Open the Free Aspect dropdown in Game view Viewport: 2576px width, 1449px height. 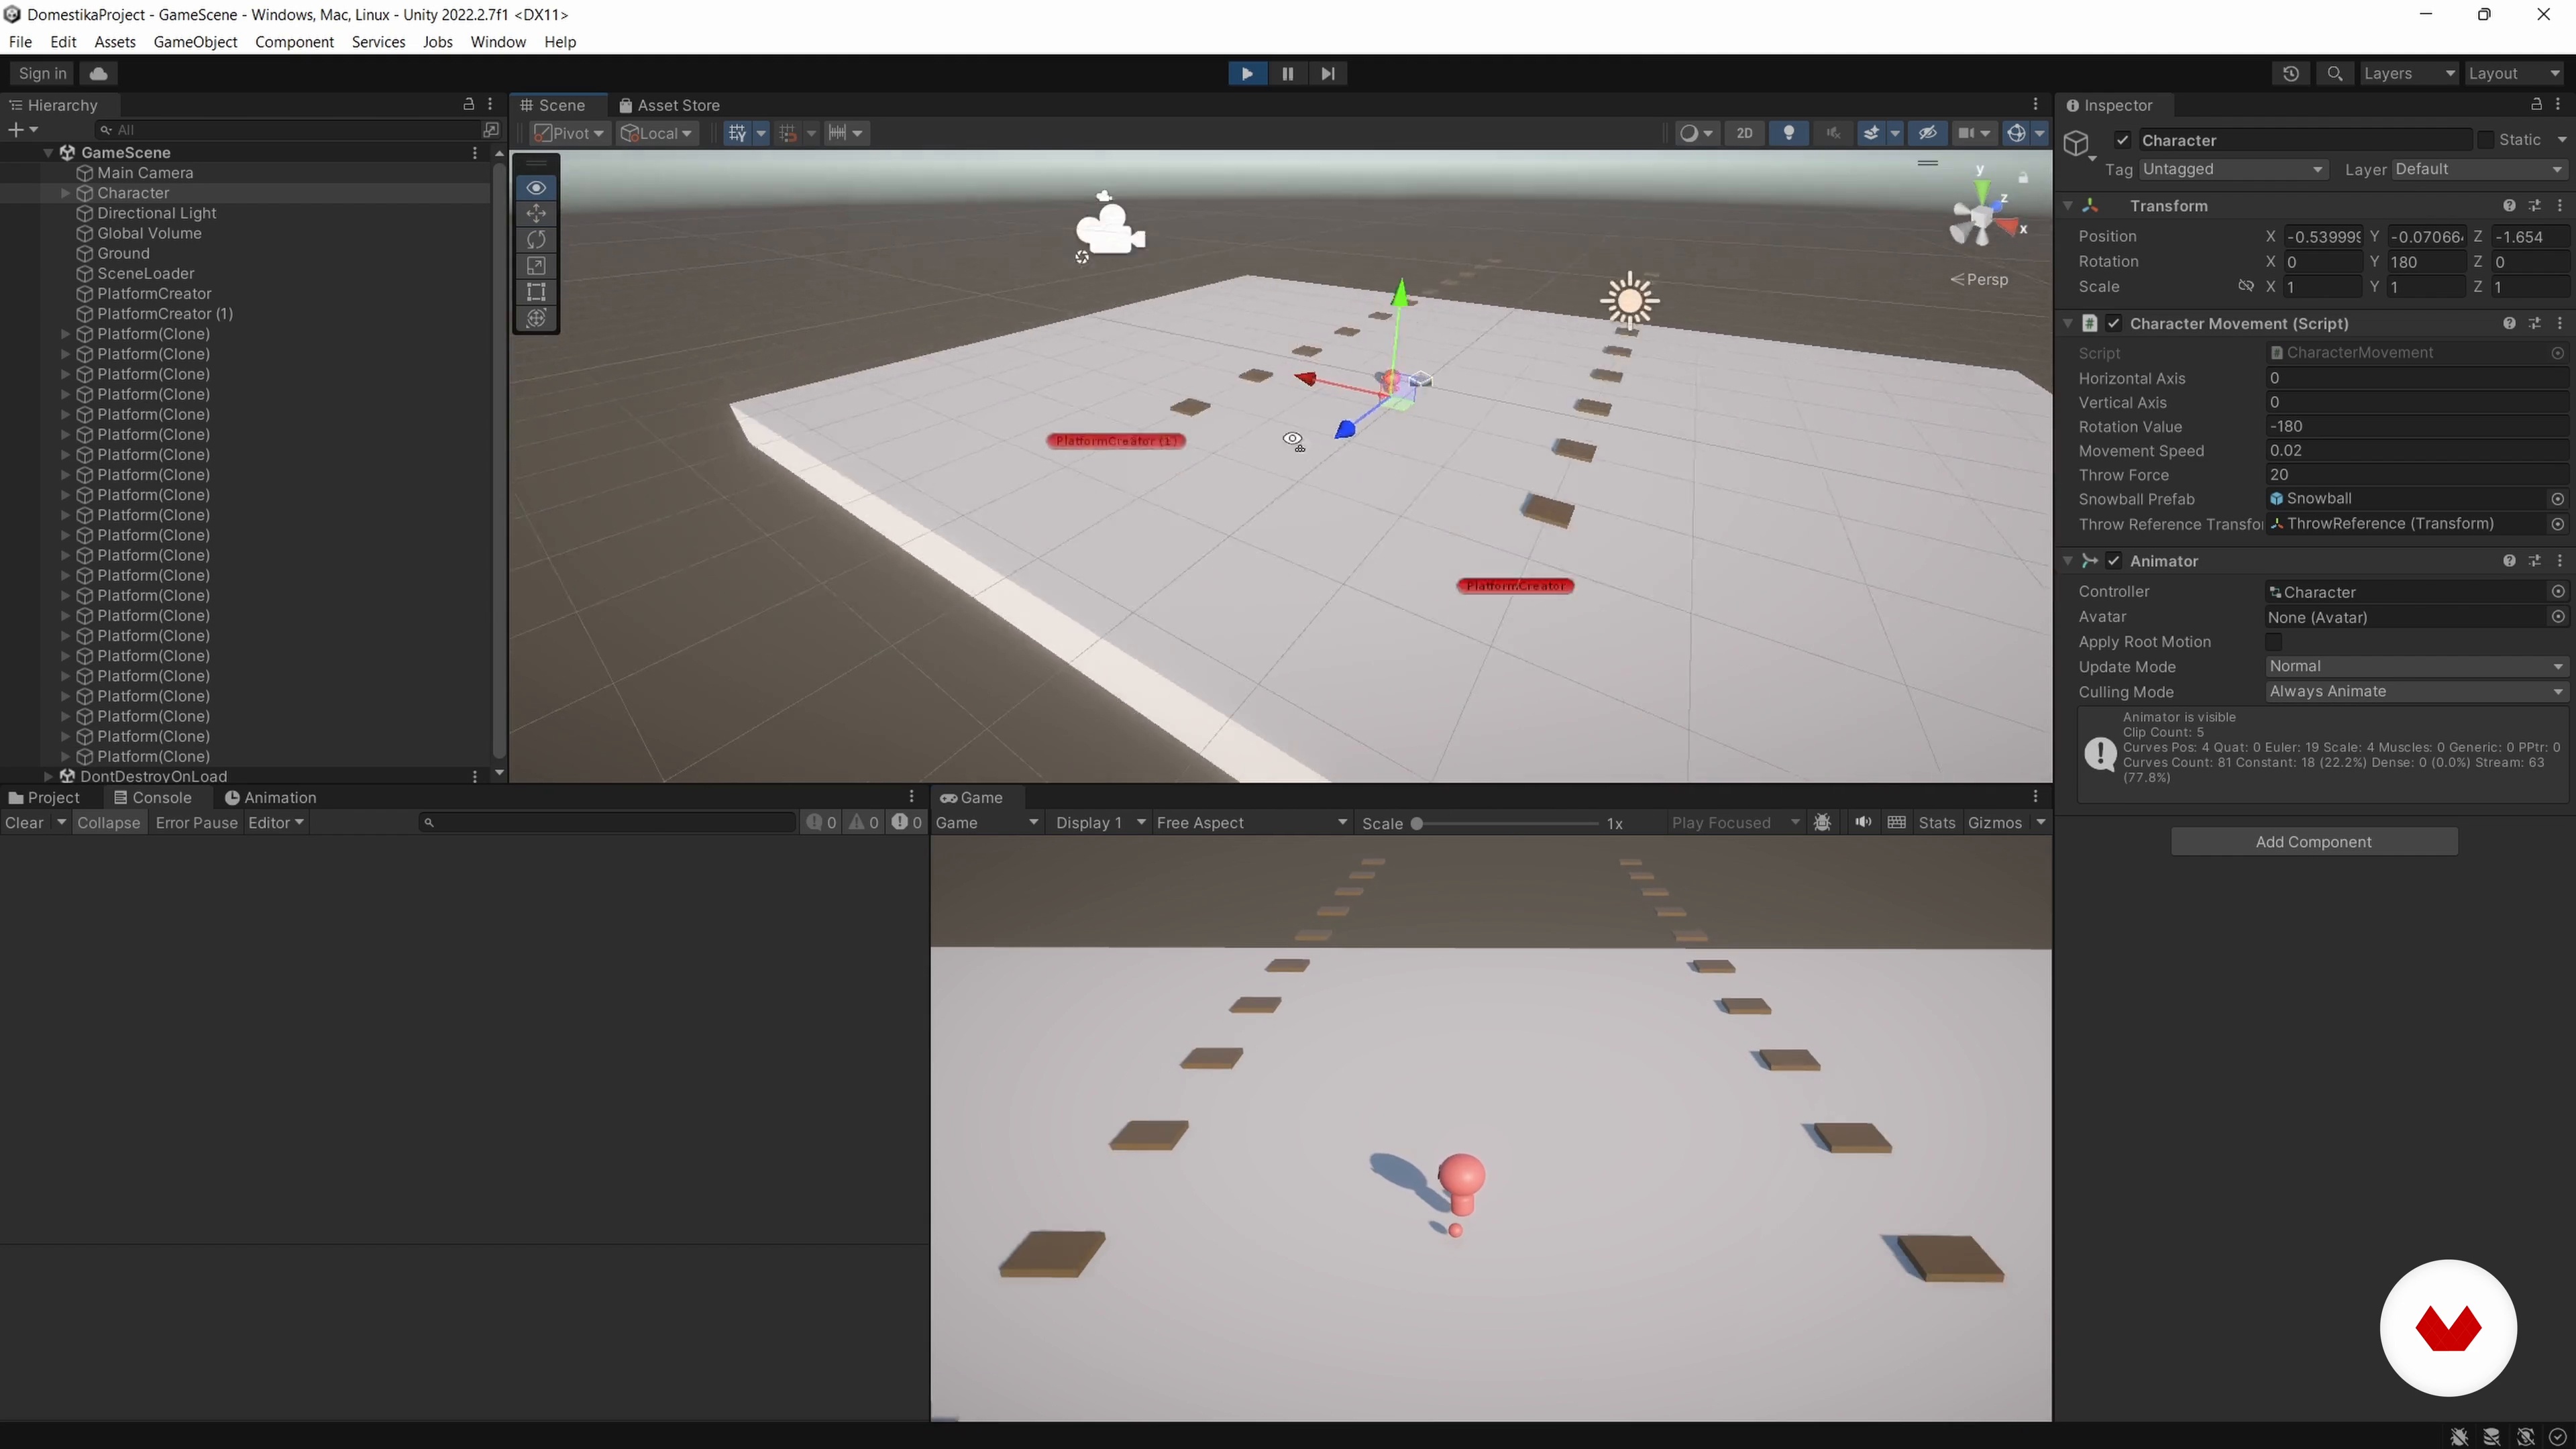pyautogui.click(x=1252, y=822)
